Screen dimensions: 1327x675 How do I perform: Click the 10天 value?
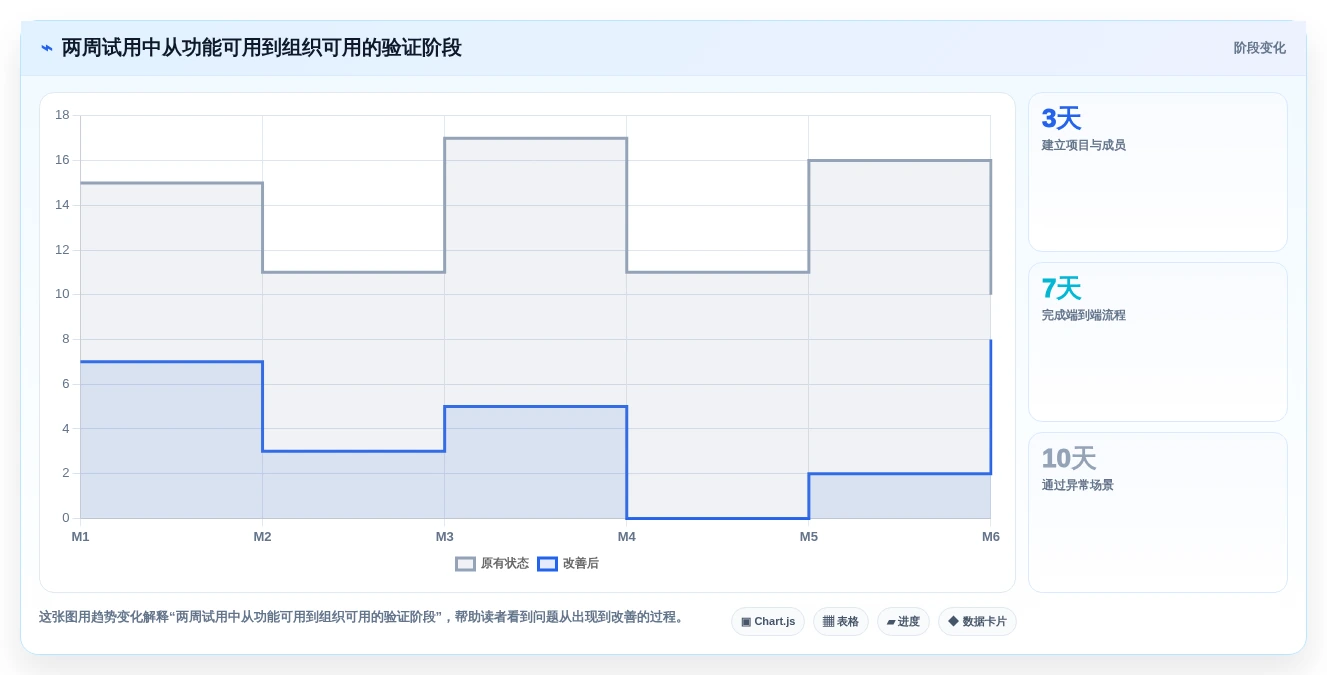pyautogui.click(x=1068, y=459)
